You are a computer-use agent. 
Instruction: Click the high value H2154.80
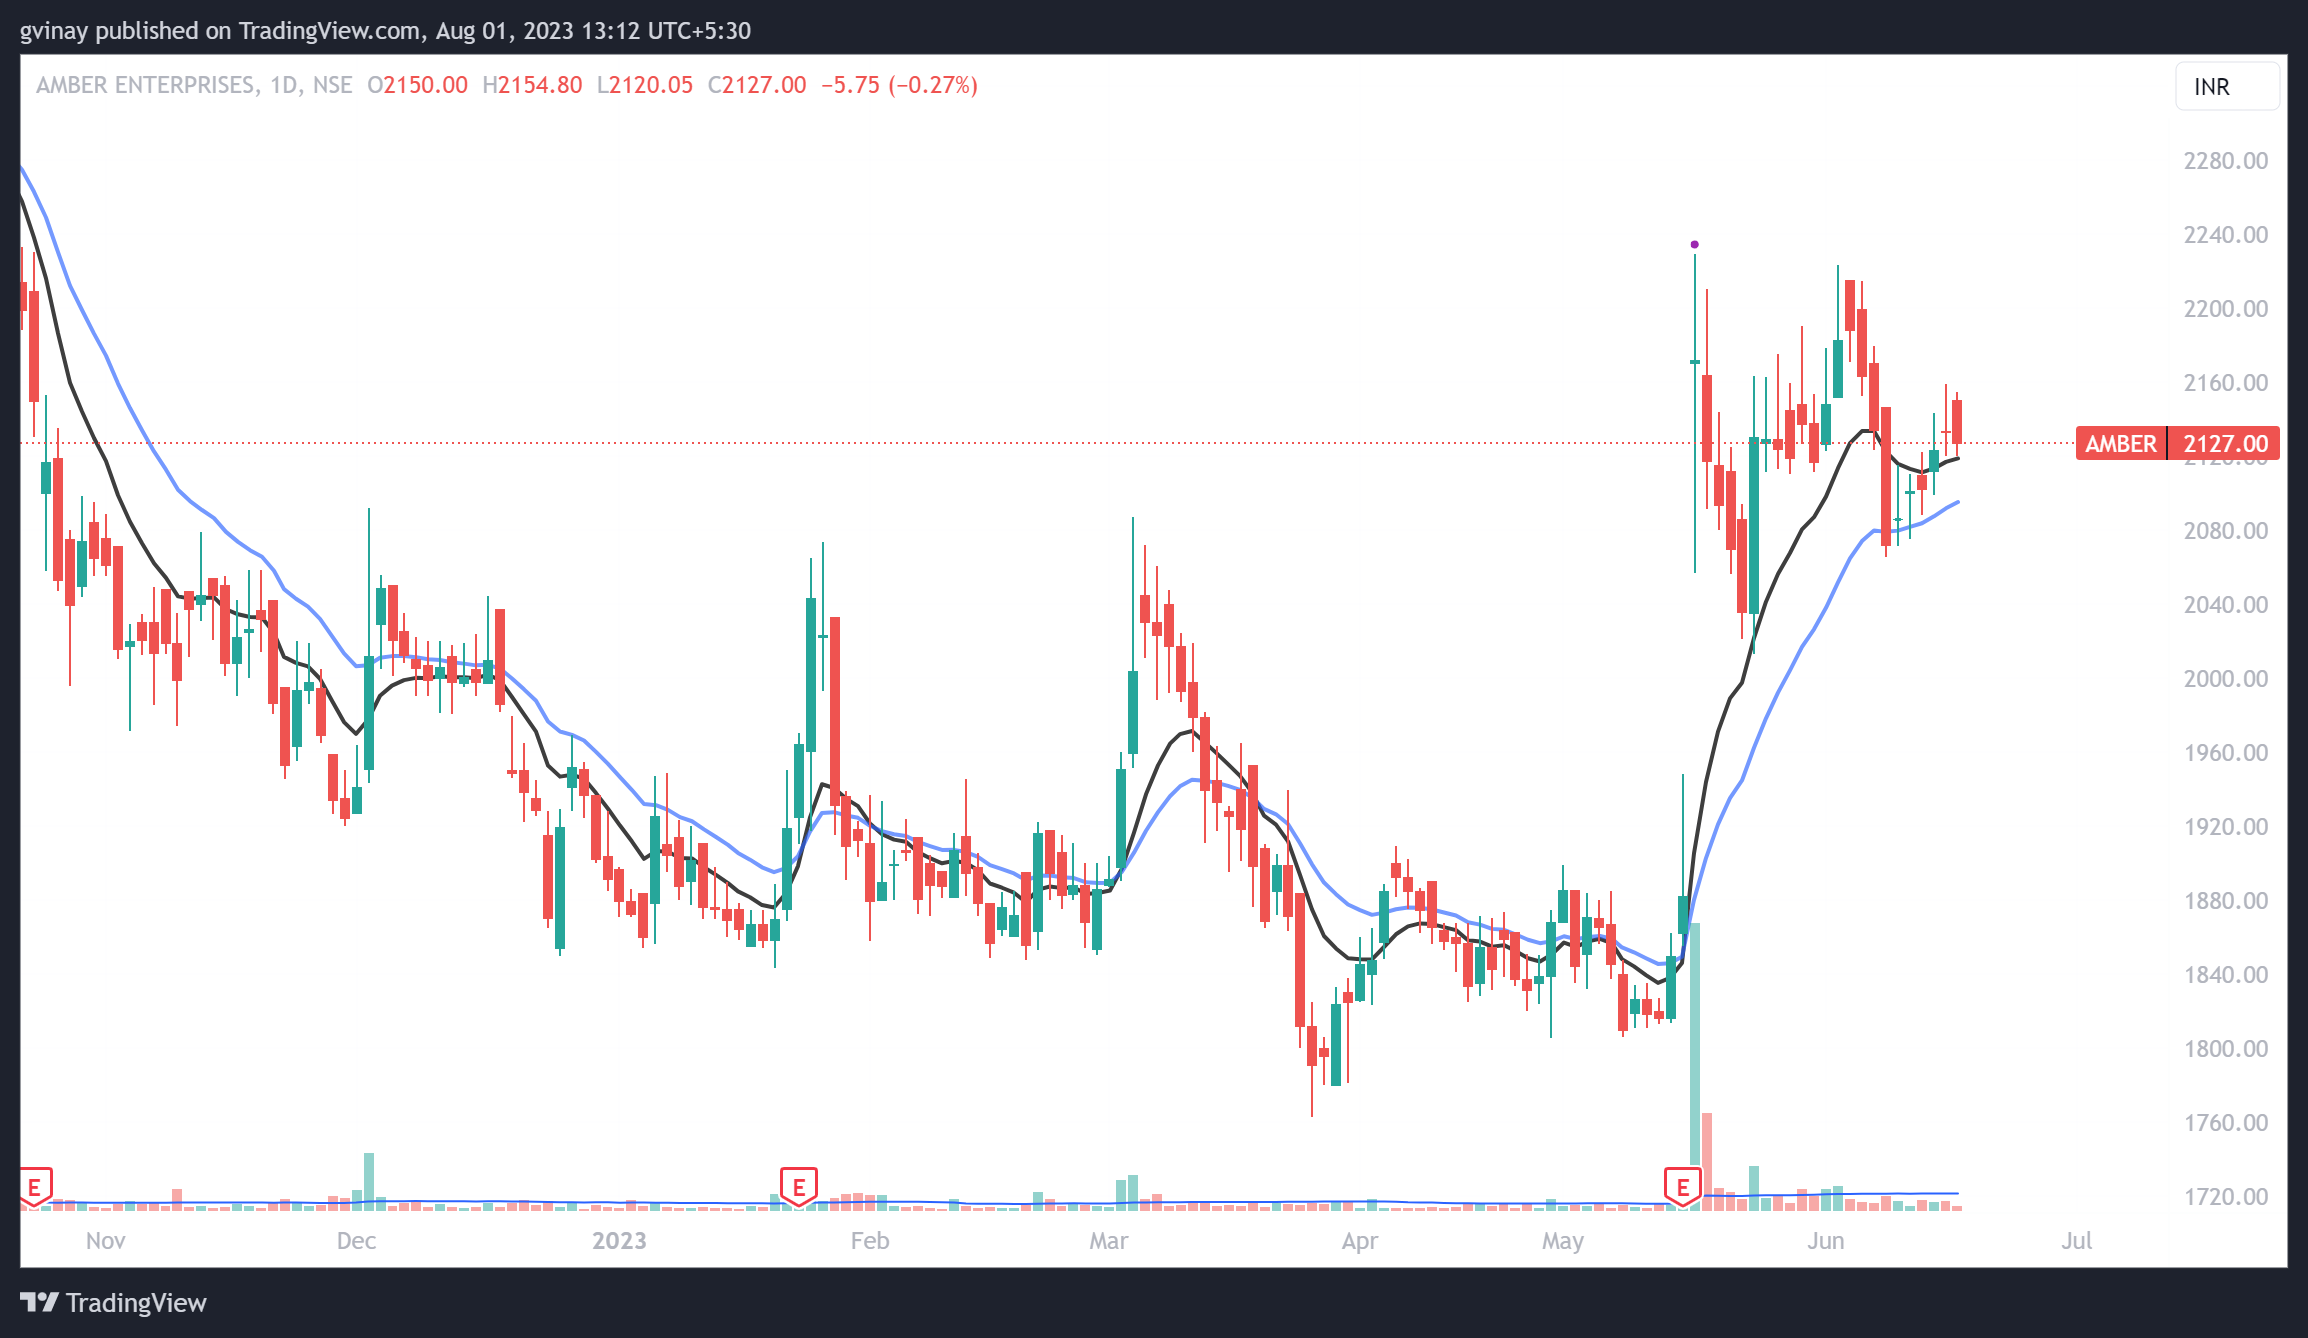[532, 85]
